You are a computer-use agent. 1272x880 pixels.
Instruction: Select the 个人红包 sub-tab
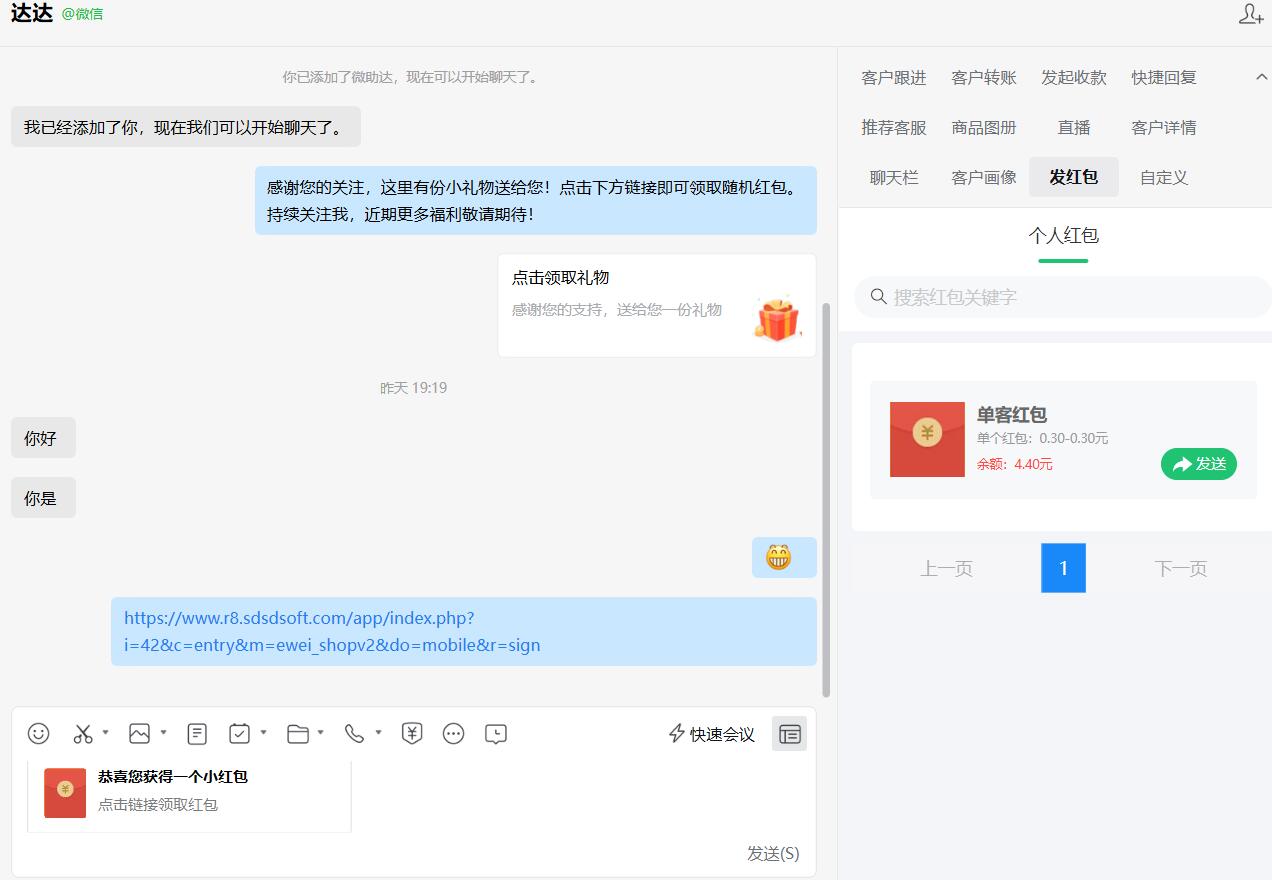coord(1063,236)
